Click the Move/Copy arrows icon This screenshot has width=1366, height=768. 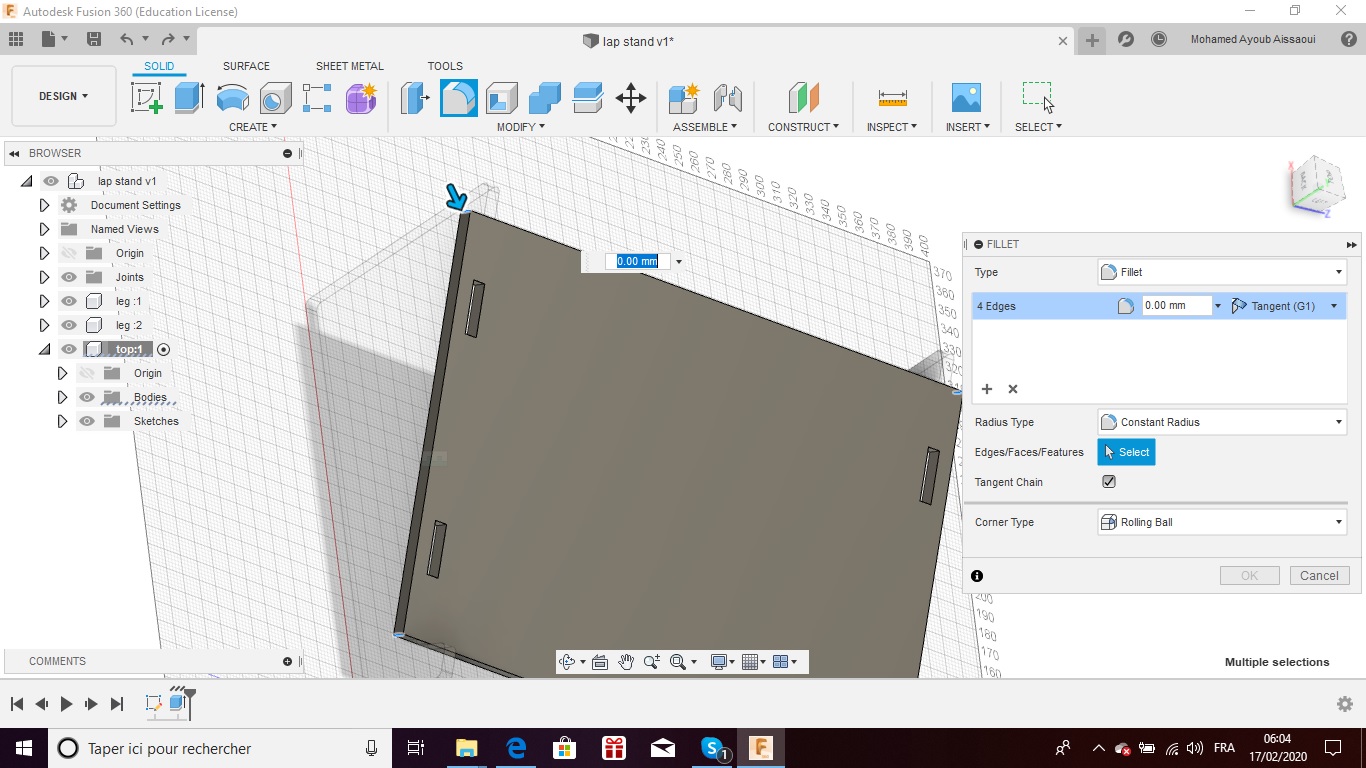click(x=630, y=98)
